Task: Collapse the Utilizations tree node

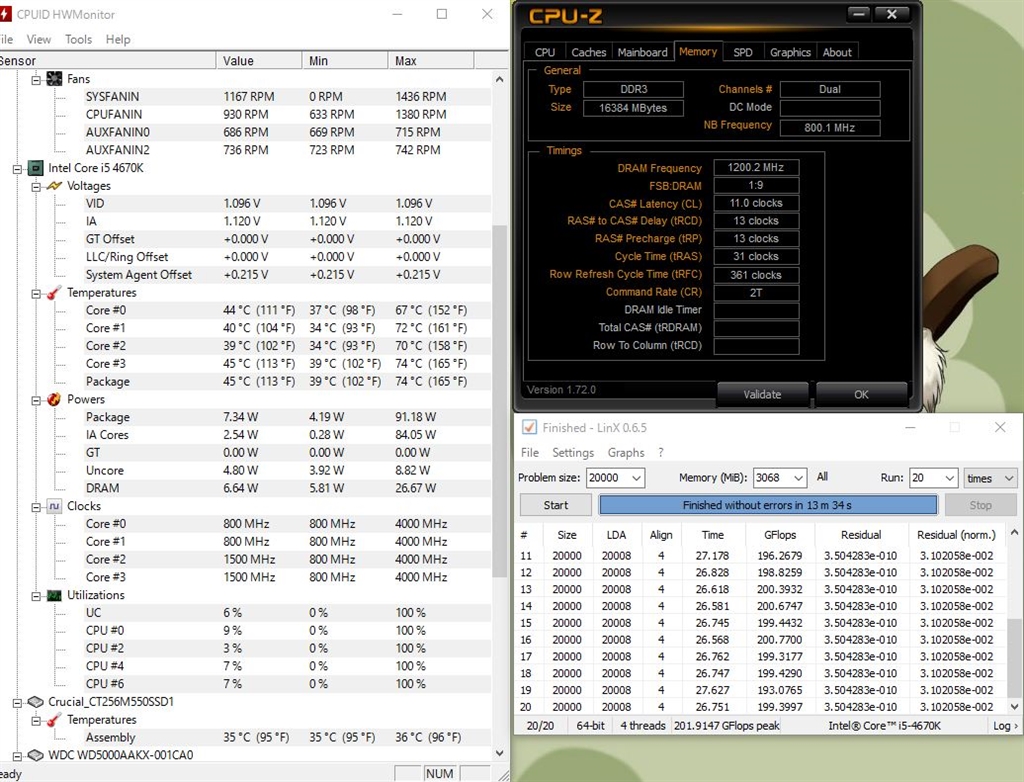Action: tap(36, 596)
